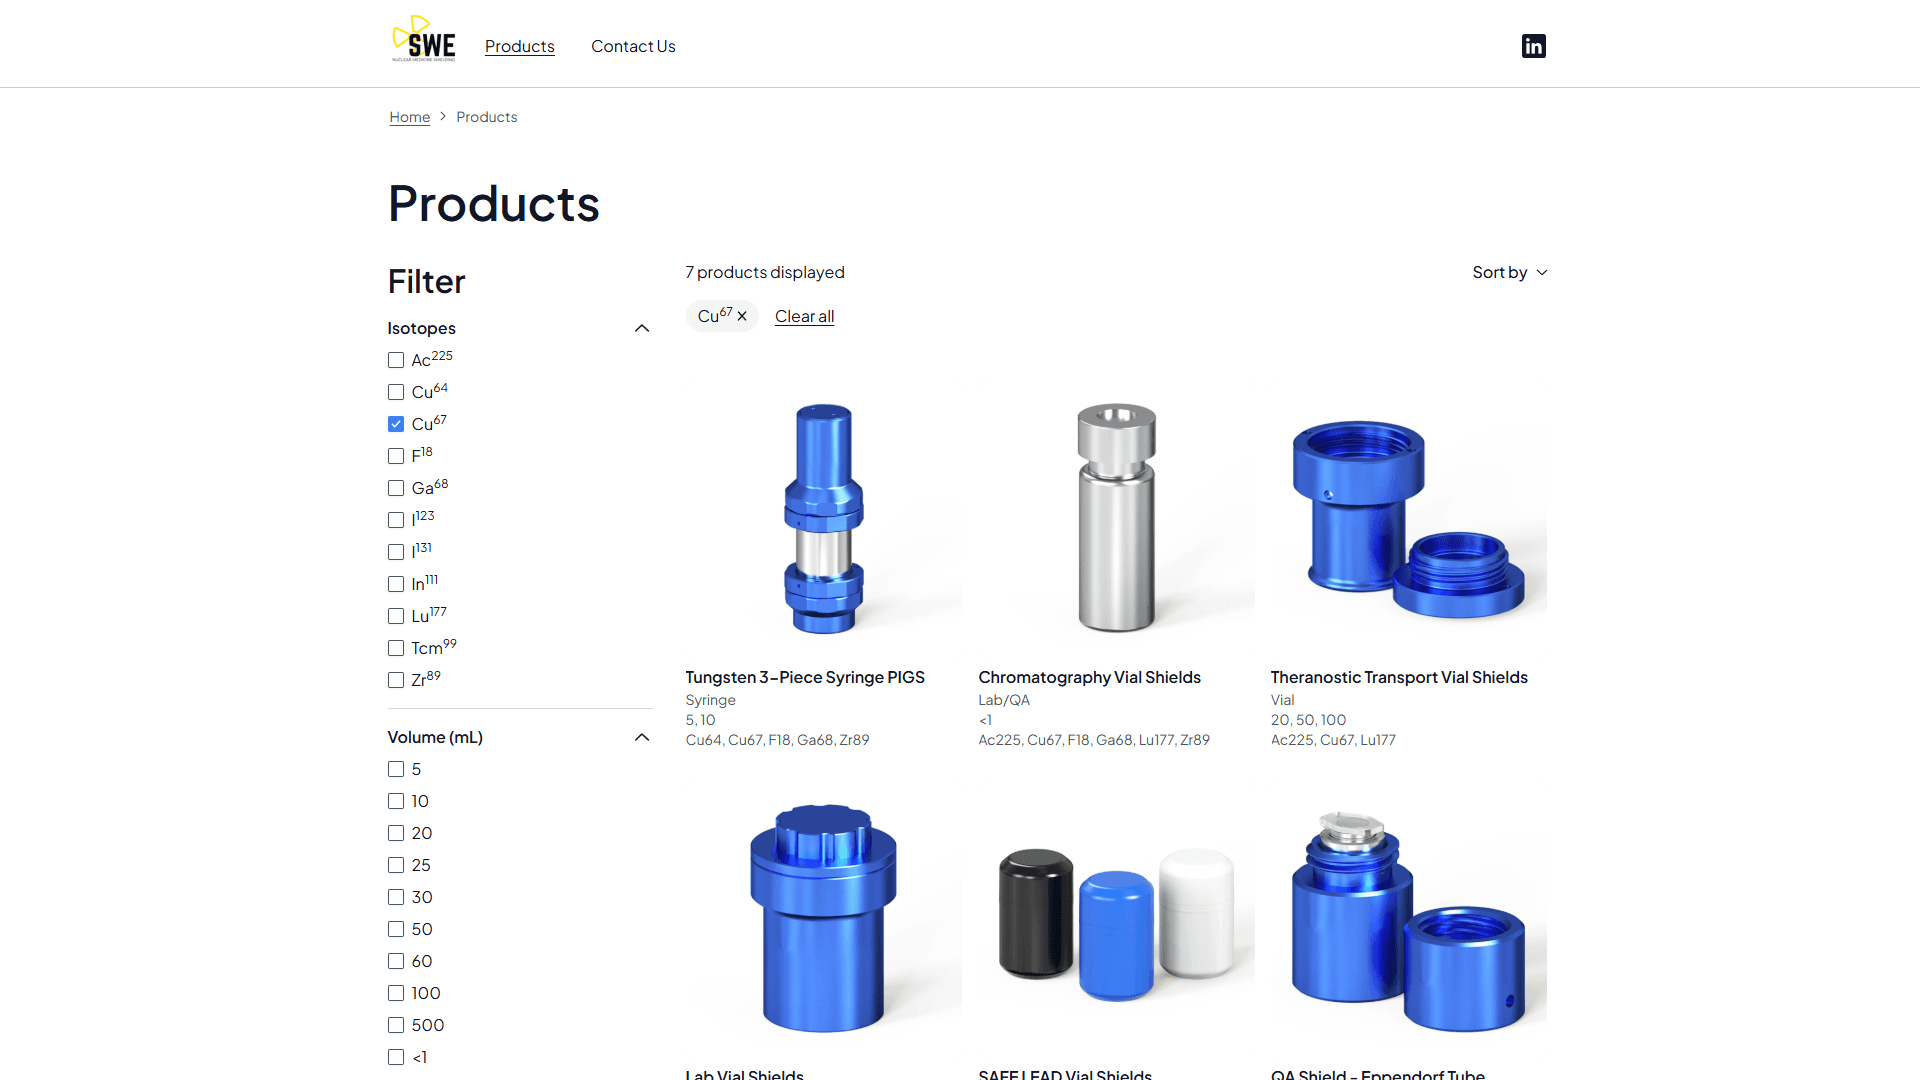The height and width of the screenshot is (1080, 1920).
Task: Open Tungsten 3-Piece Syringe PIGS image
Action: pos(823,518)
